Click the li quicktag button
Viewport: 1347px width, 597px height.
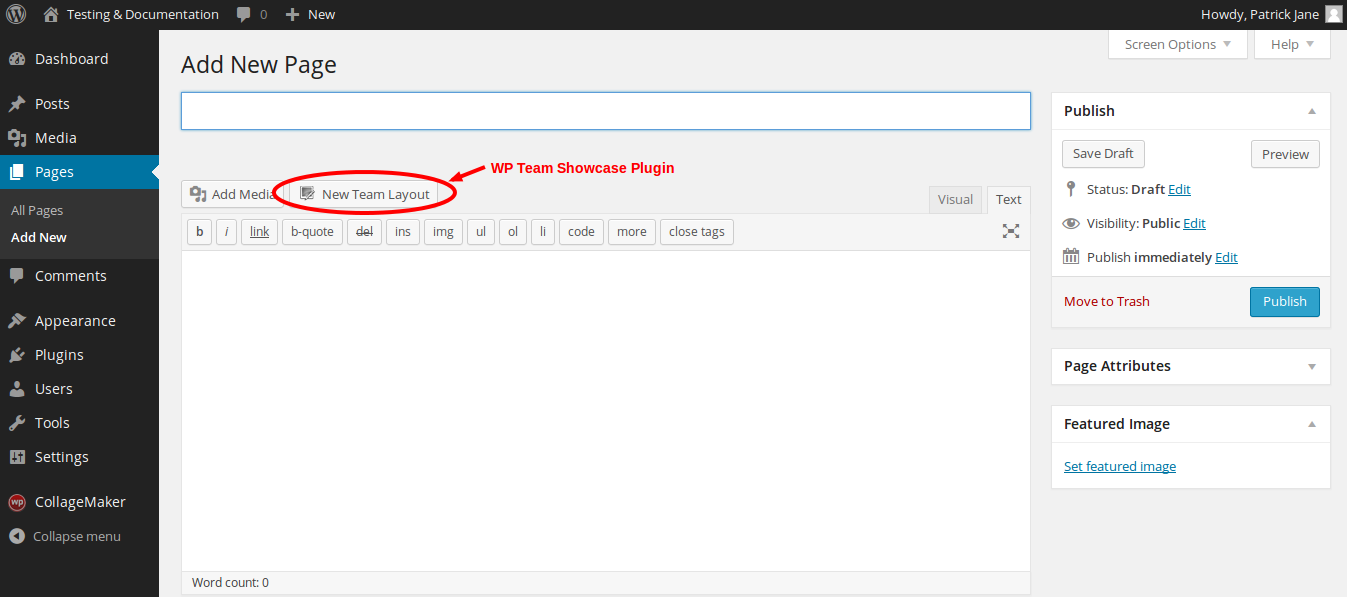tap(543, 232)
